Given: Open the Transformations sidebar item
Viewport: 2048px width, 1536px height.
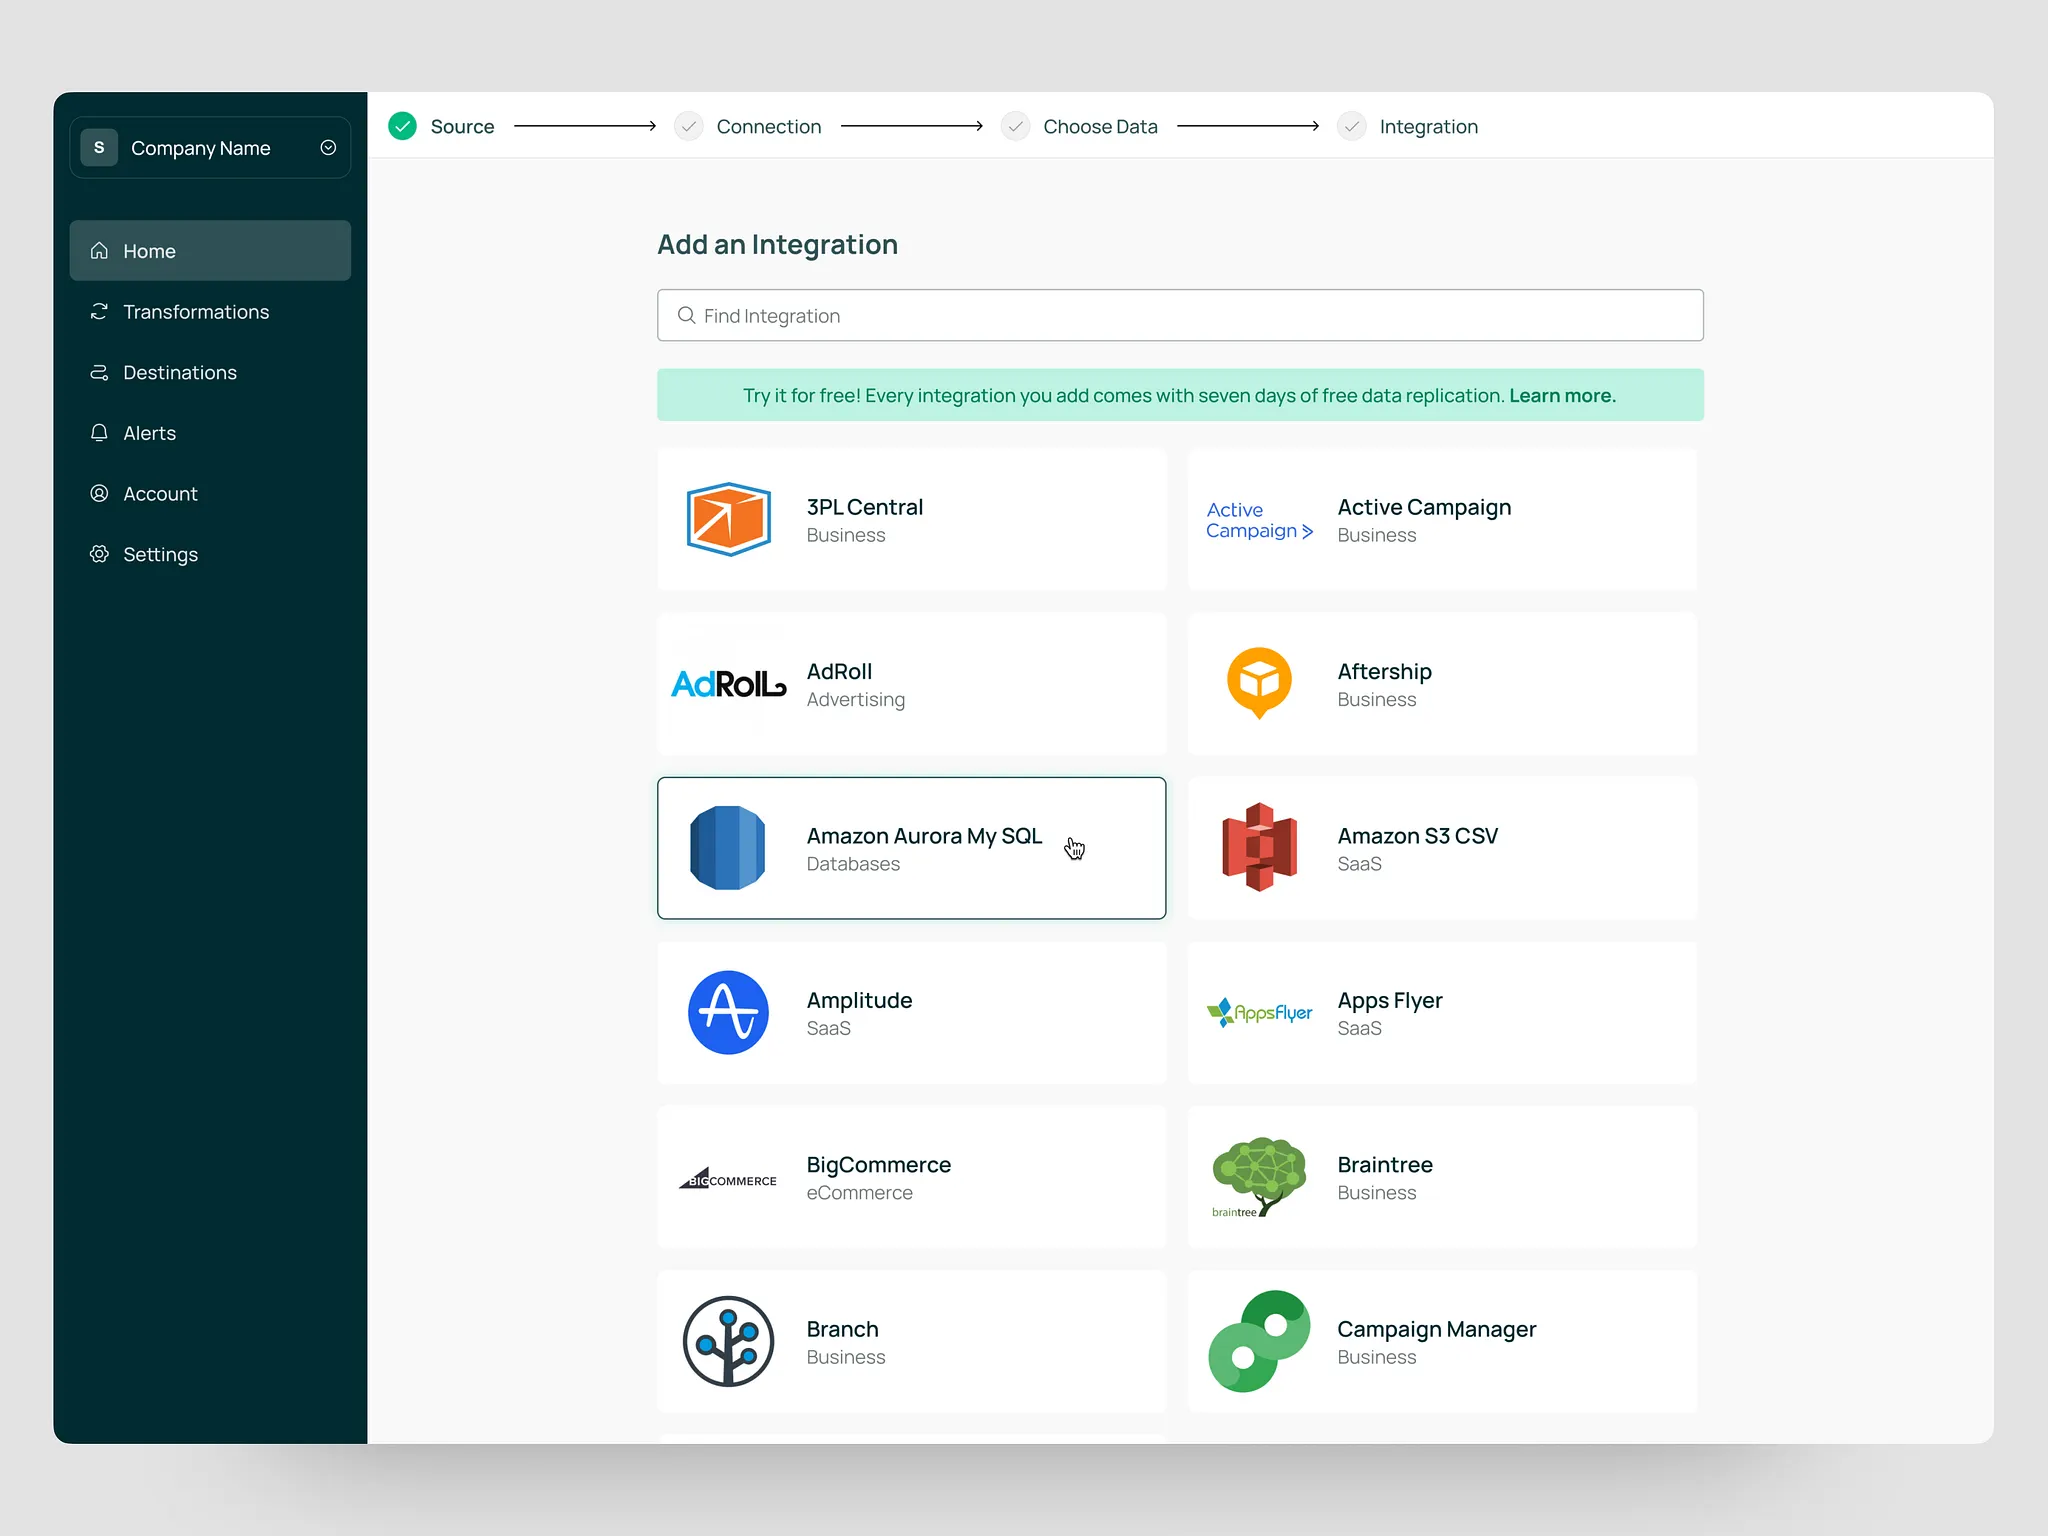Looking at the screenshot, I should [195, 312].
